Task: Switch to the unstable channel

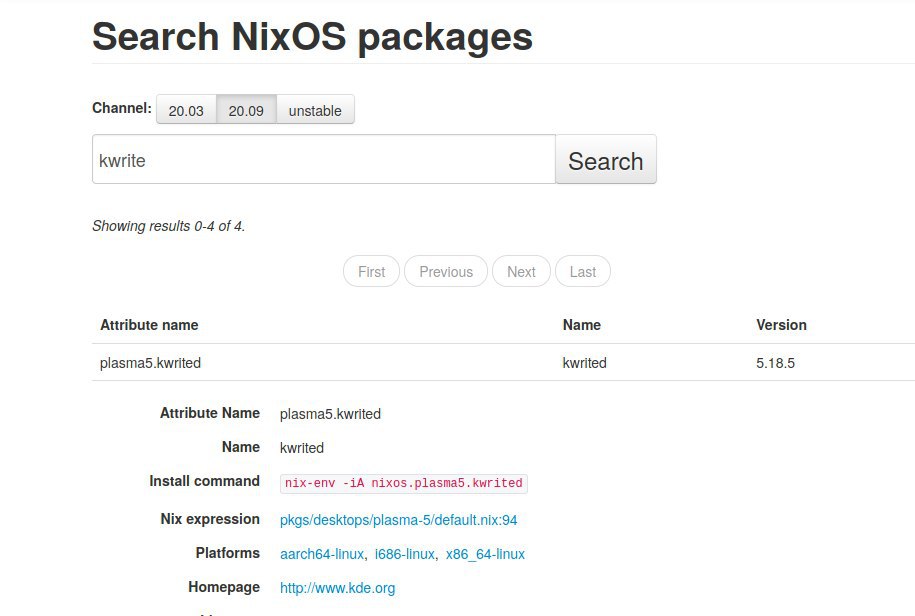Action: click(315, 110)
